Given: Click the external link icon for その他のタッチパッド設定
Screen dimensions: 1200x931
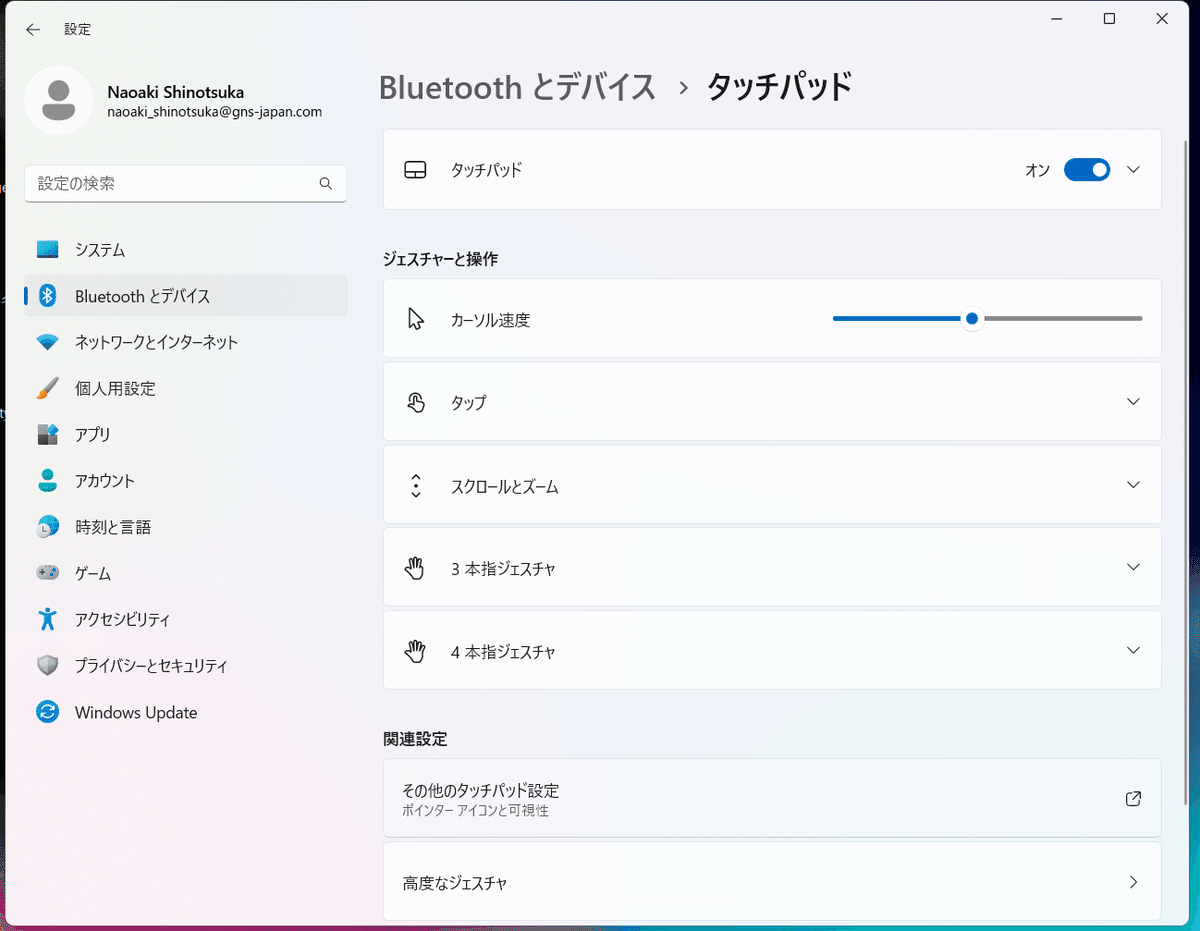Looking at the screenshot, I should [x=1133, y=799].
